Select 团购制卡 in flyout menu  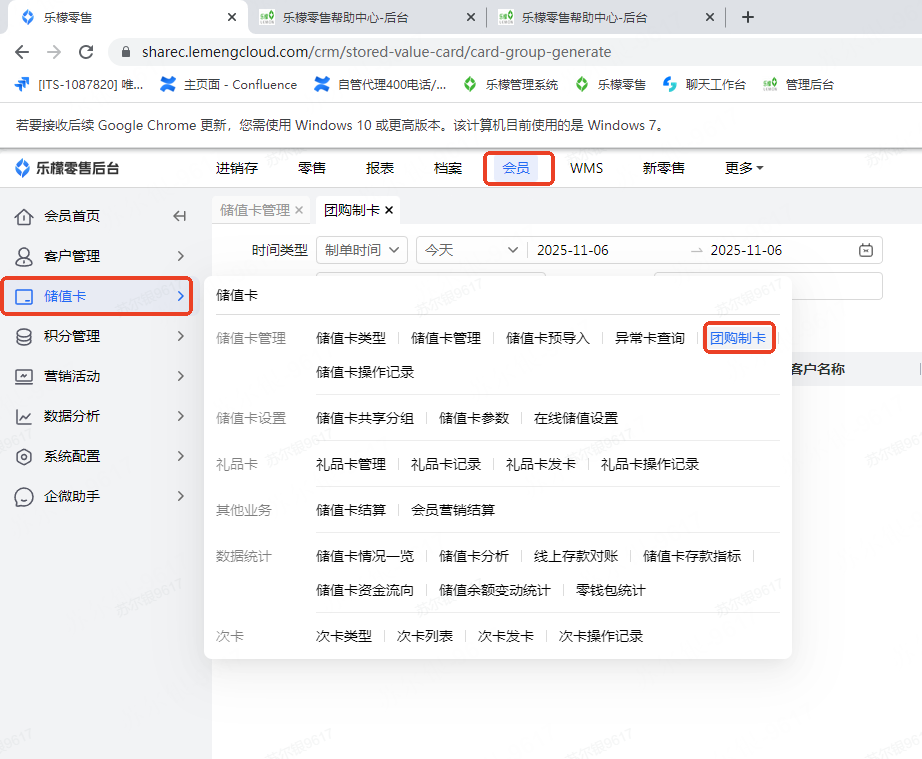pyautogui.click(x=738, y=339)
